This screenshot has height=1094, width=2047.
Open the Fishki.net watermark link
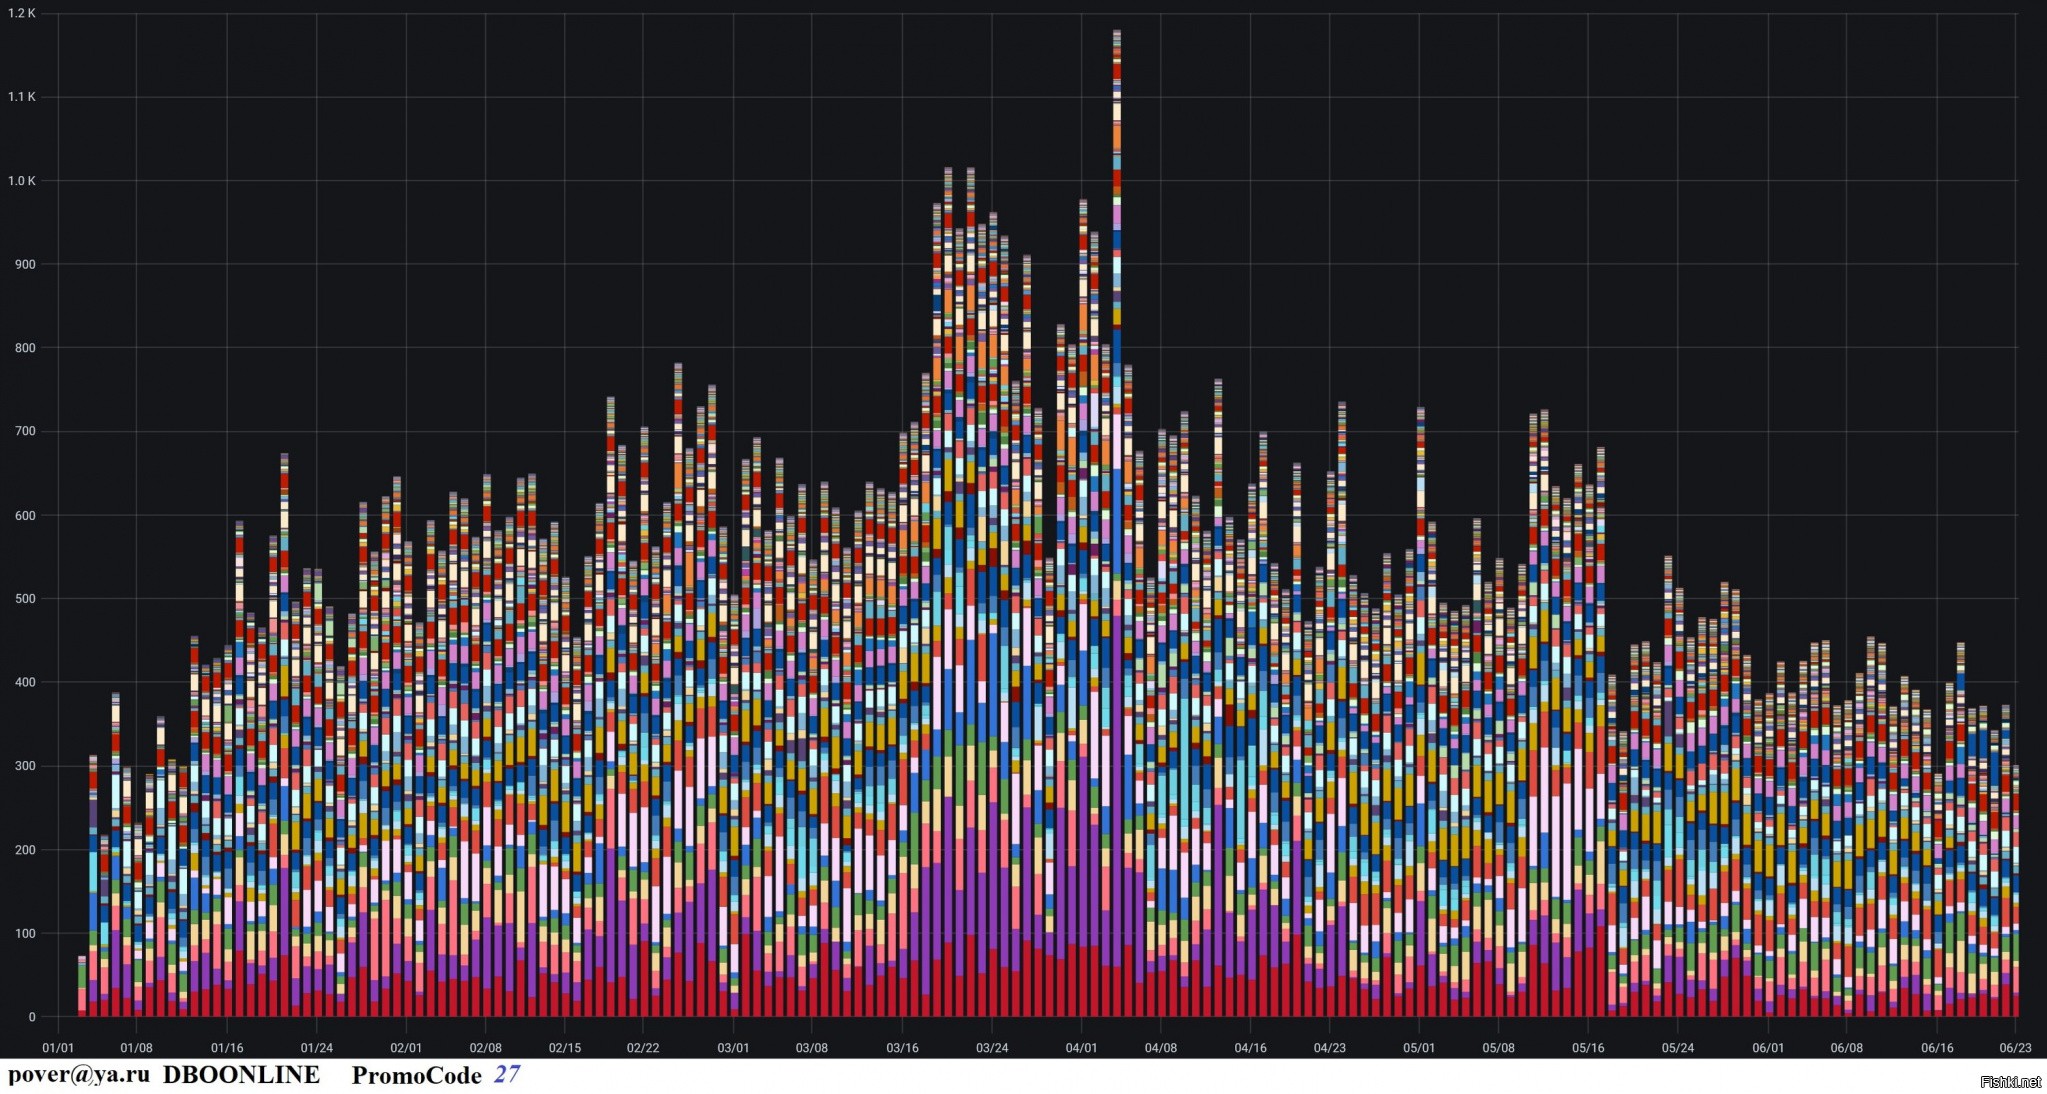2010,1082
